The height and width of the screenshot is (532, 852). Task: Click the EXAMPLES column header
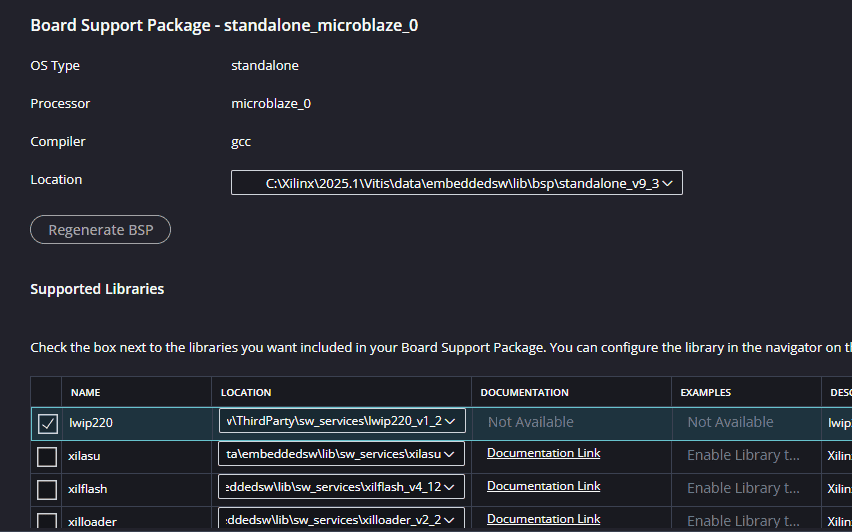pyautogui.click(x=706, y=393)
